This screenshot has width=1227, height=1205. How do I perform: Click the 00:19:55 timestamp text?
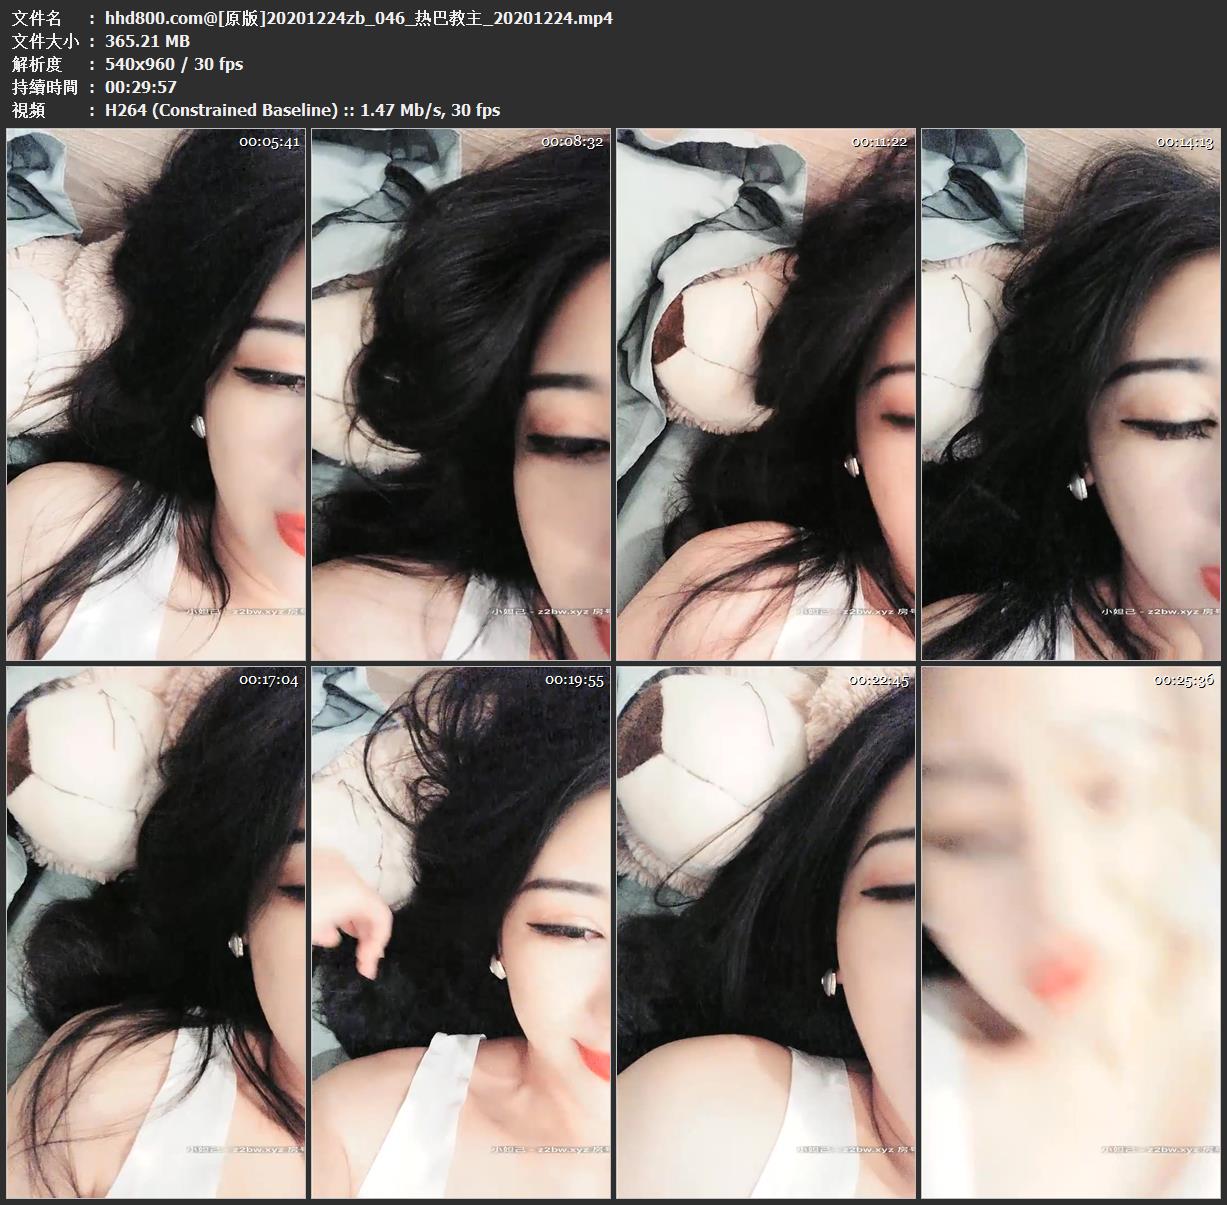574,680
